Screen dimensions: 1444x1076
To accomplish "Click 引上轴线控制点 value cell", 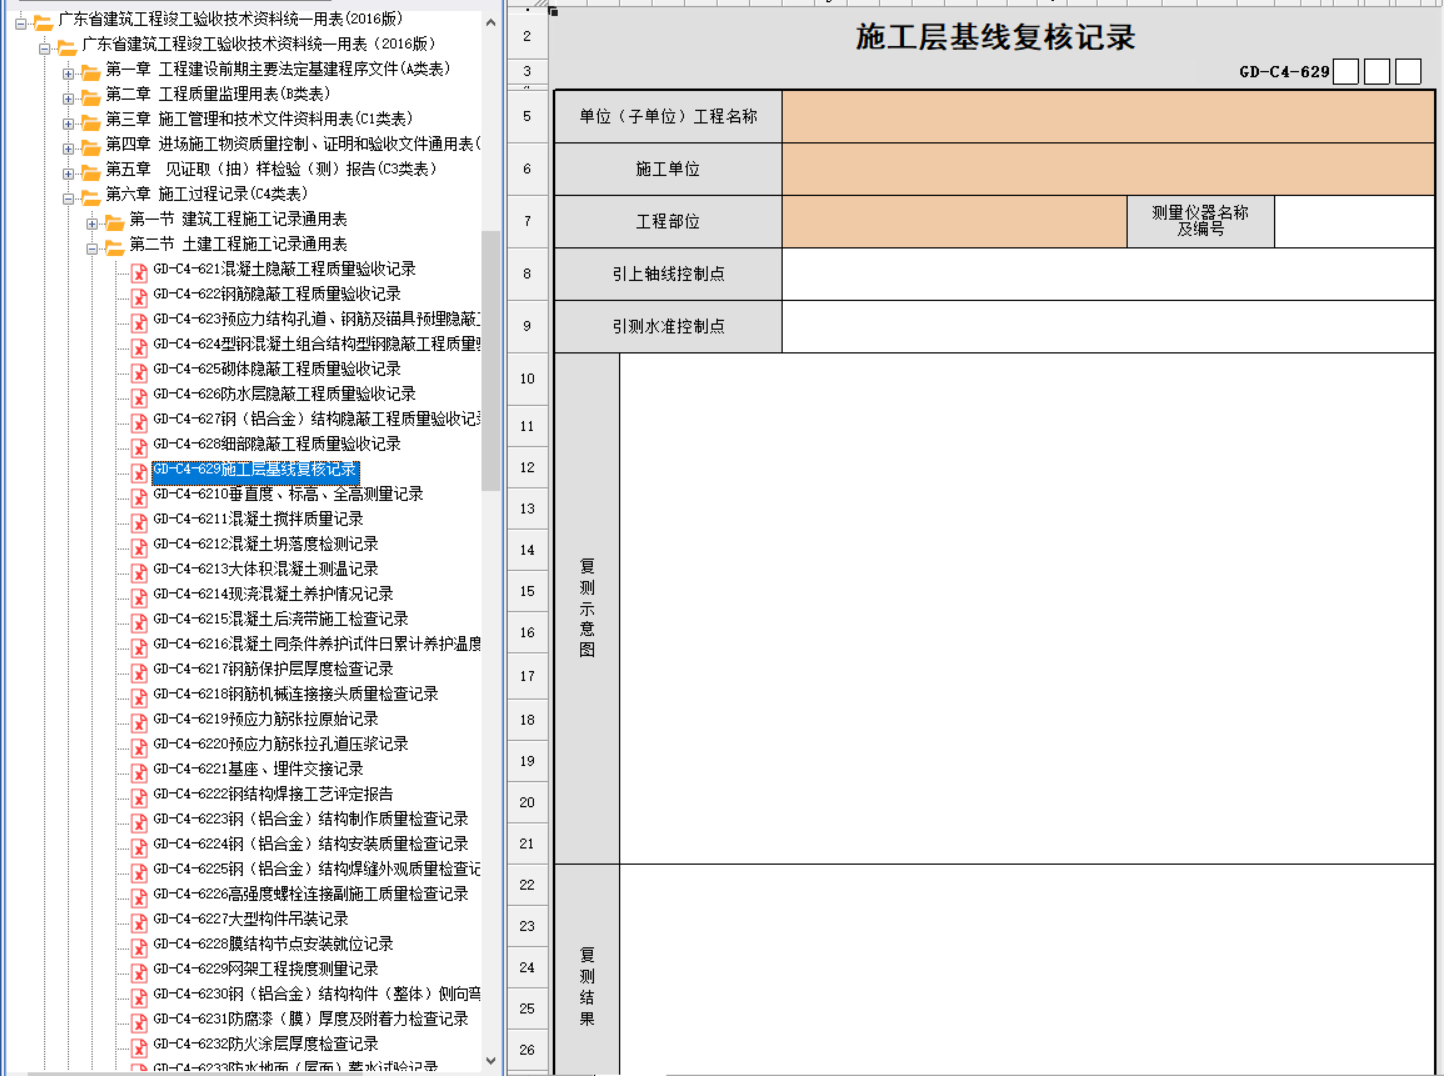I will [1108, 274].
